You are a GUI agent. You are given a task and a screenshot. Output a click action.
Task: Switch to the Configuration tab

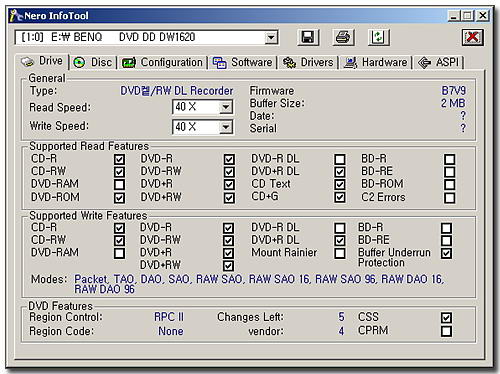coord(162,62)
